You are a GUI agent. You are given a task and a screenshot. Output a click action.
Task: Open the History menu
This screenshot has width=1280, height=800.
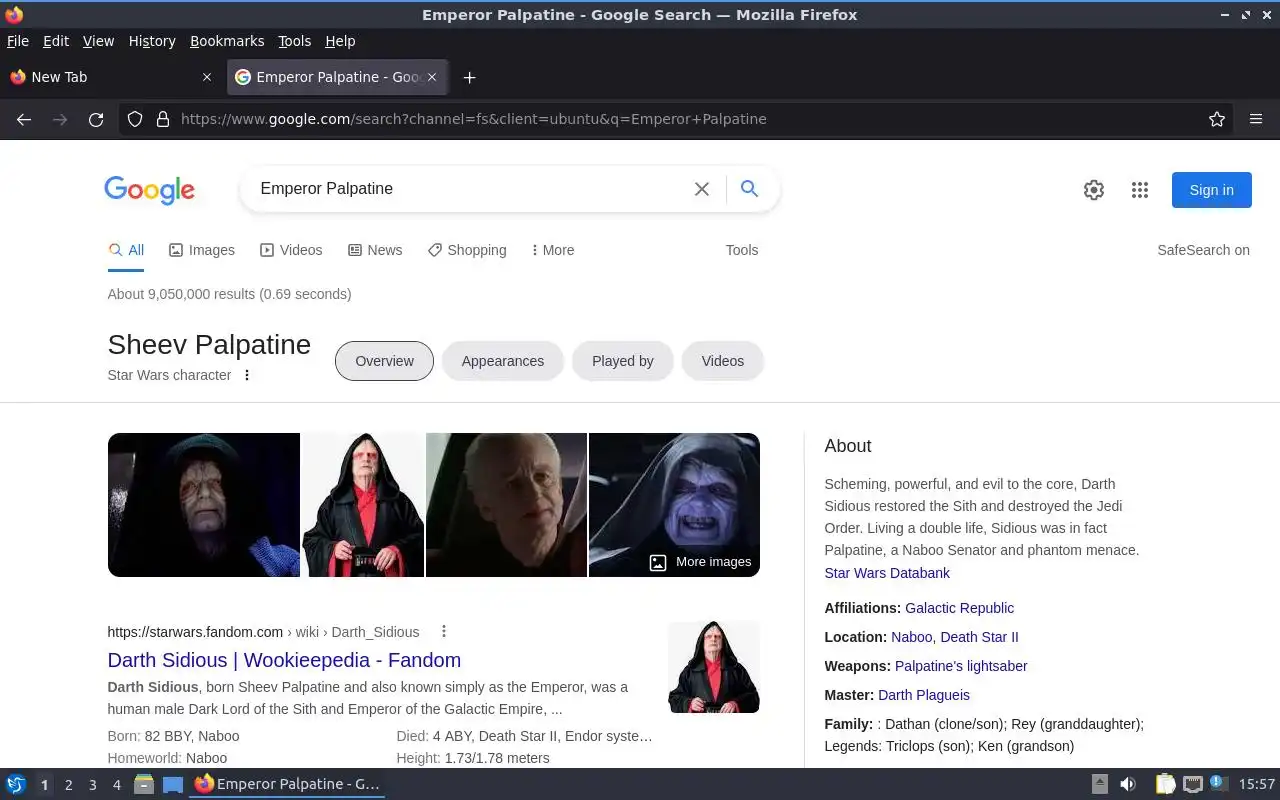(152, 41)
